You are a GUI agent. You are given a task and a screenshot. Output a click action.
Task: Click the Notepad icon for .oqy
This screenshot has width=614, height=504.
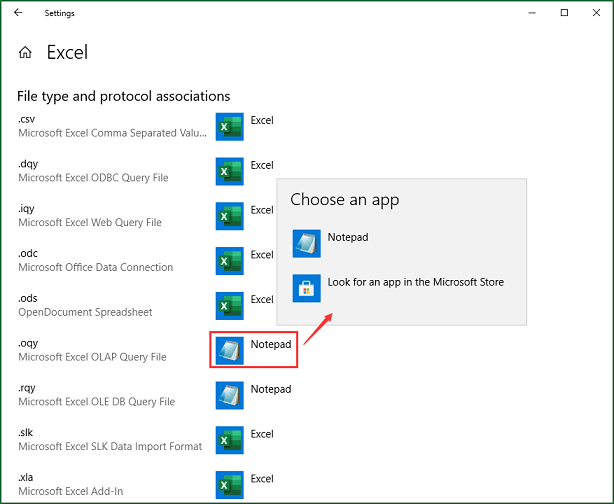[x=229, y=350]
